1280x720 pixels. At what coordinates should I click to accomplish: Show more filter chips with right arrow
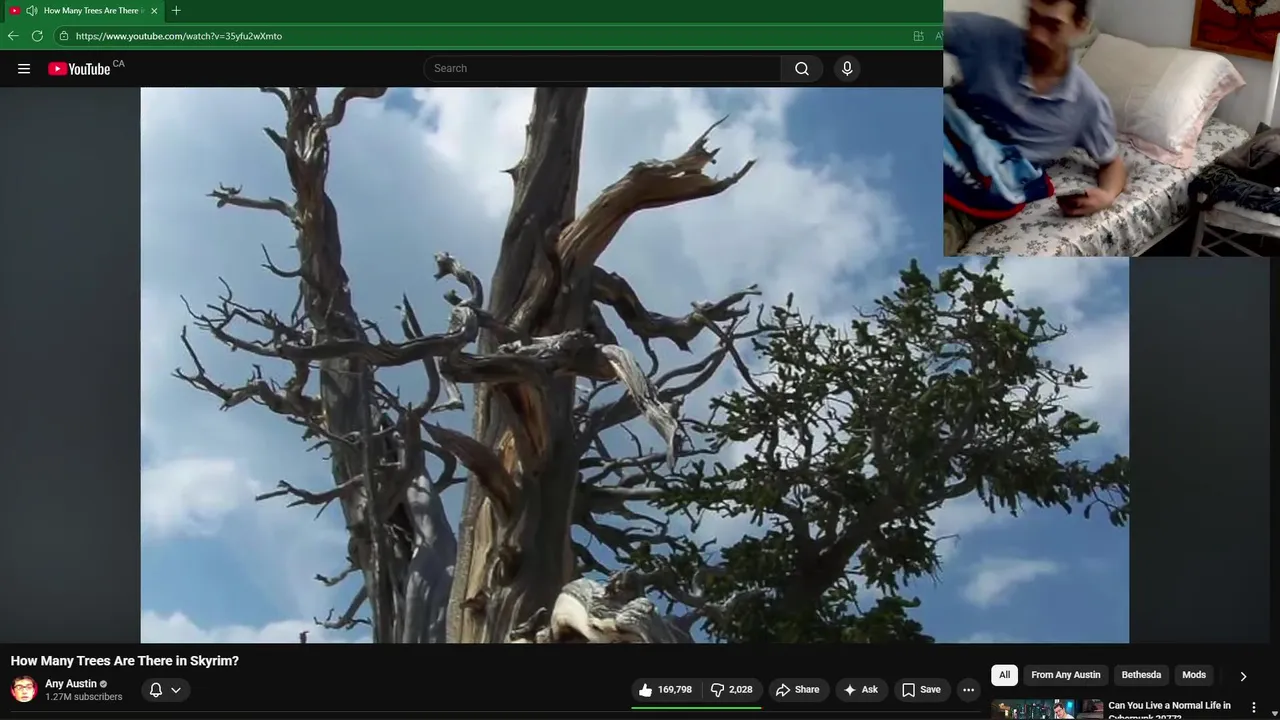point(1243,676)
